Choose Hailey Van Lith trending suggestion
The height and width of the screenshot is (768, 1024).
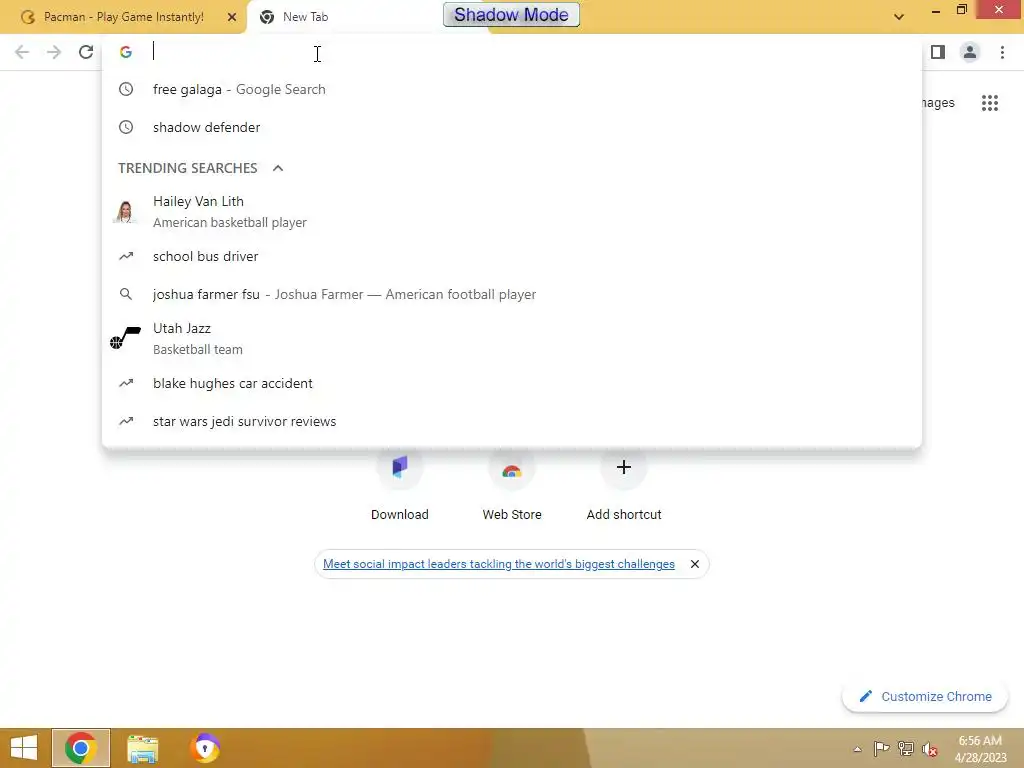coord(512,212)
